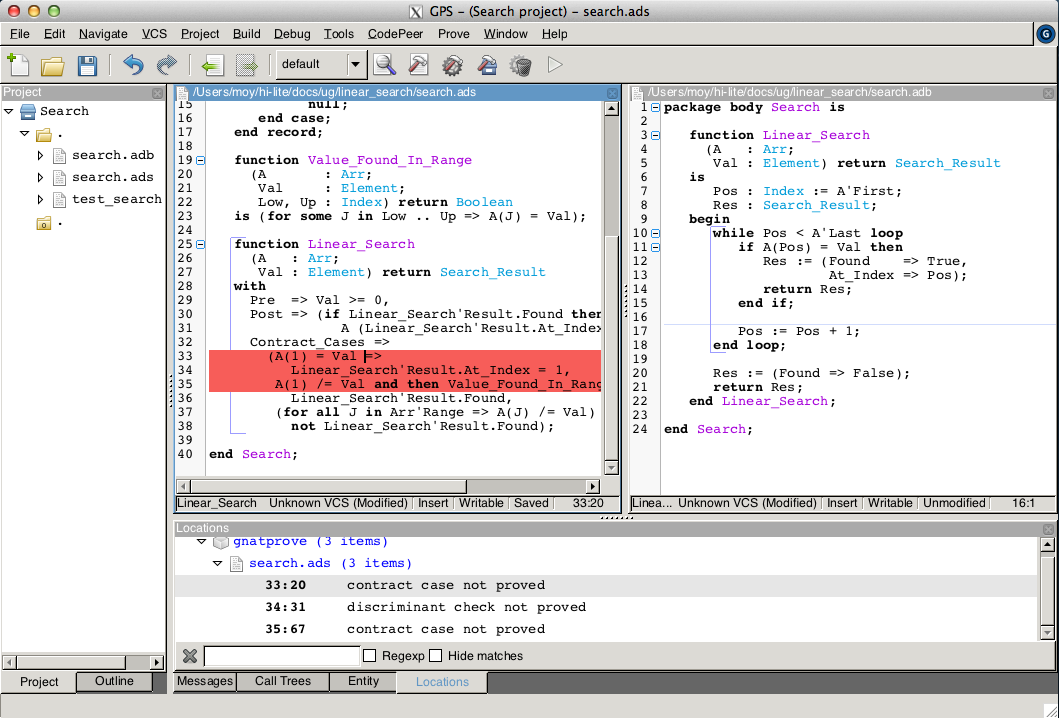Collapse the Search project root node
Viewport: 1059px width, 718px height.
point(9,111)
